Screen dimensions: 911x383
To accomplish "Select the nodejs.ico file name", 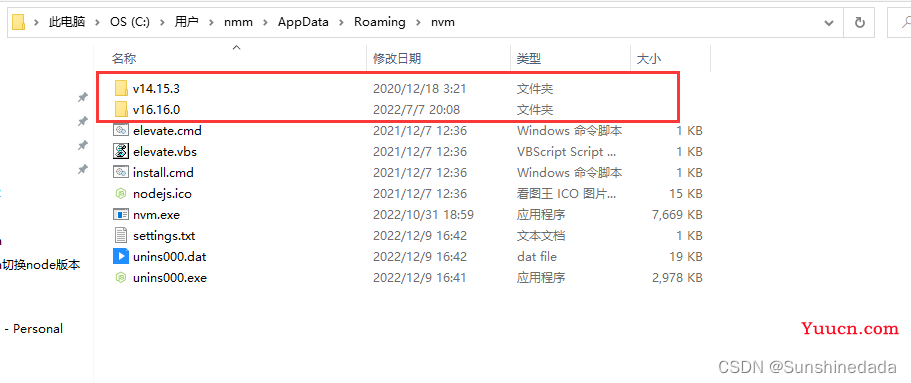I will point(162,194).
